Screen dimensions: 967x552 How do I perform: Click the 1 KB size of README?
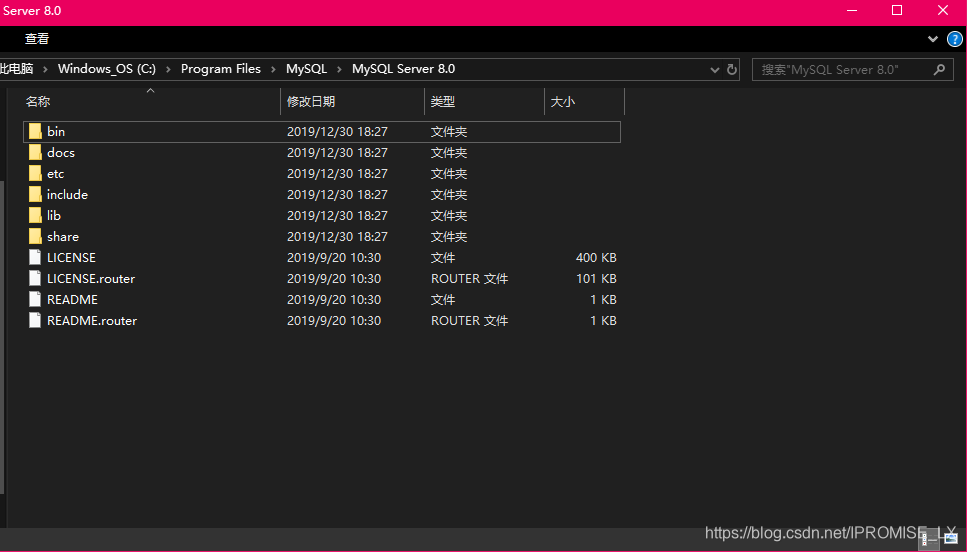[x=603, y=299]
